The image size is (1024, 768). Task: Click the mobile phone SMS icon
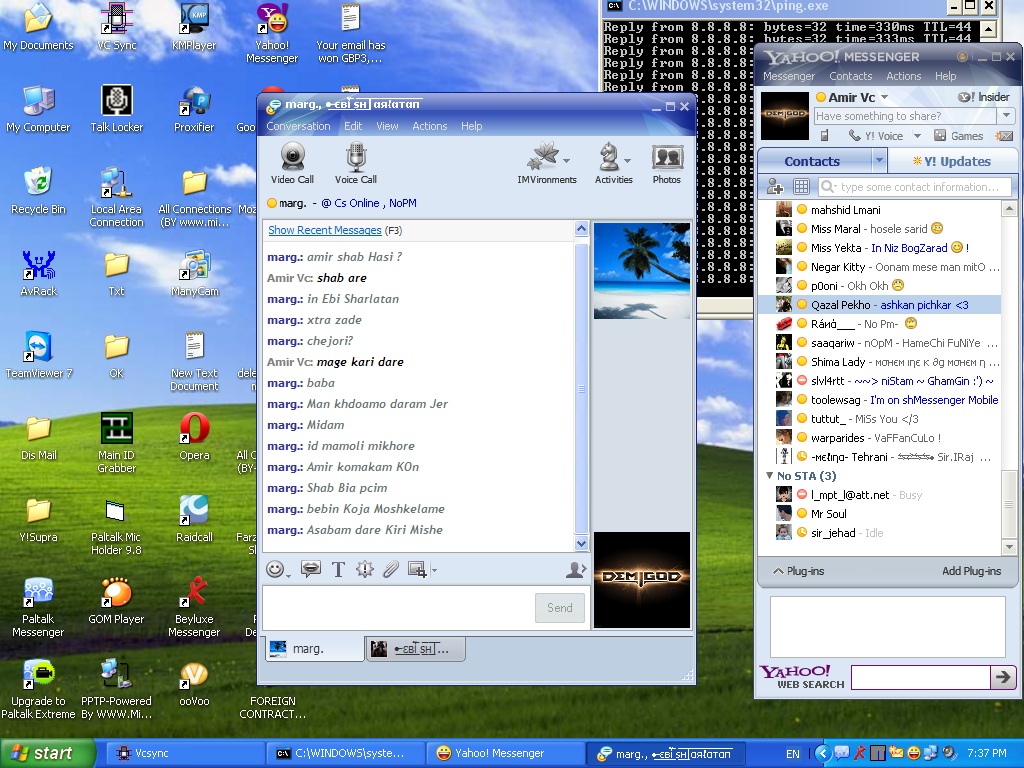(x=824, y=136)
